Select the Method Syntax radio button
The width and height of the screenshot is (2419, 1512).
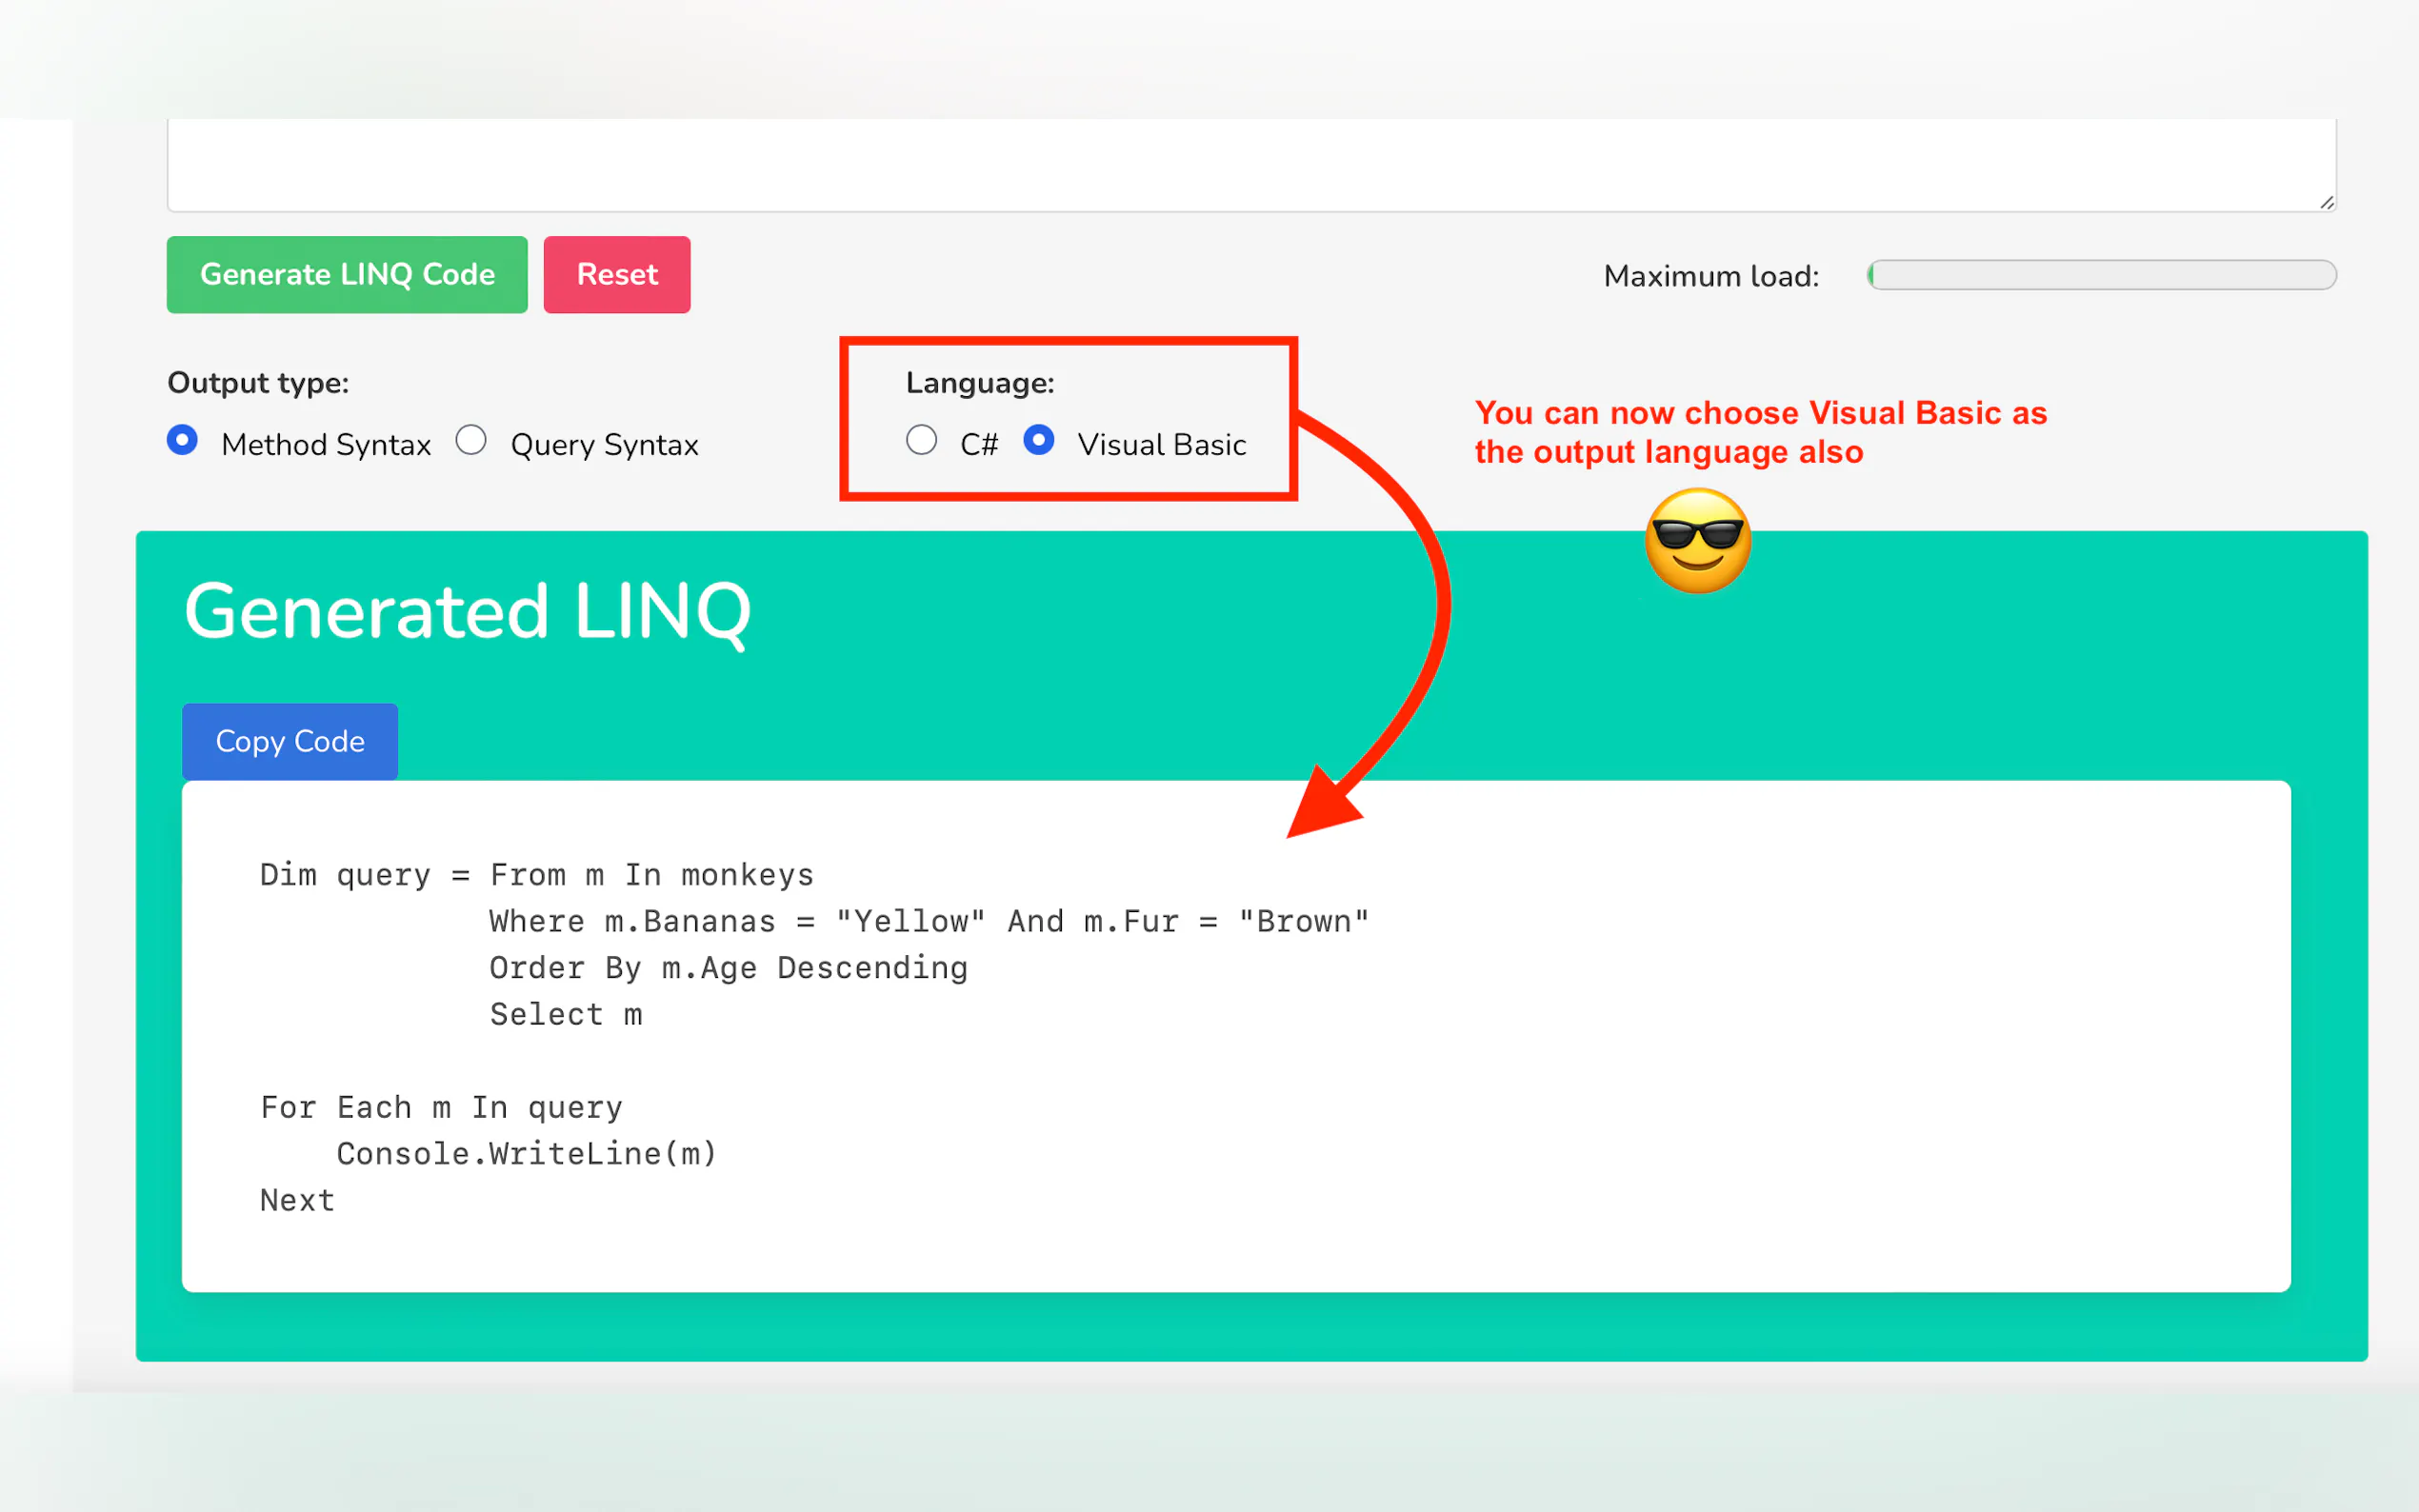click(x=182, y=440)
